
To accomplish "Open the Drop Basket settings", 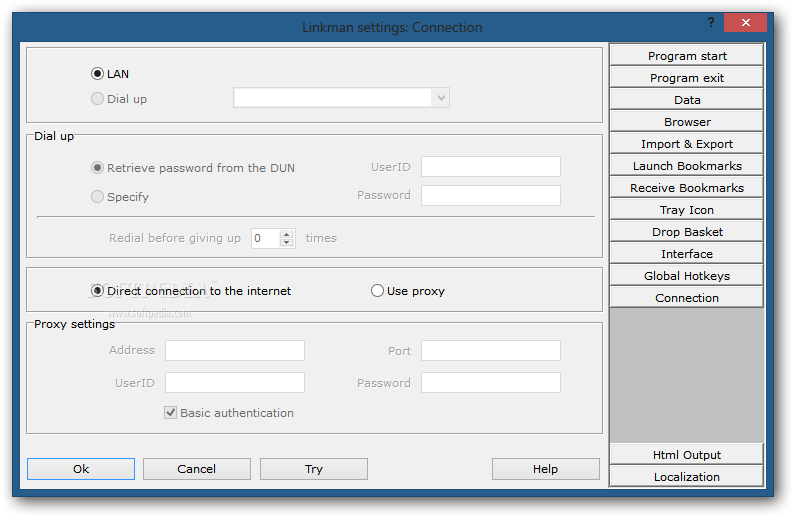I will point(687,232).
